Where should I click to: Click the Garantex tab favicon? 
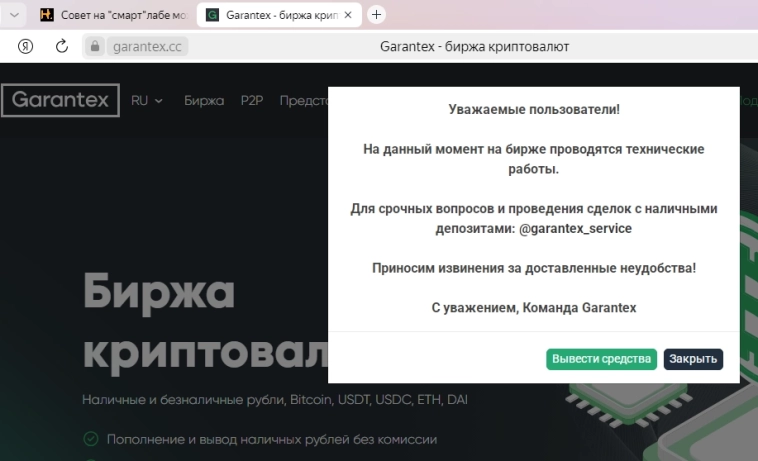pyautogui.click(x=212, y=15)
